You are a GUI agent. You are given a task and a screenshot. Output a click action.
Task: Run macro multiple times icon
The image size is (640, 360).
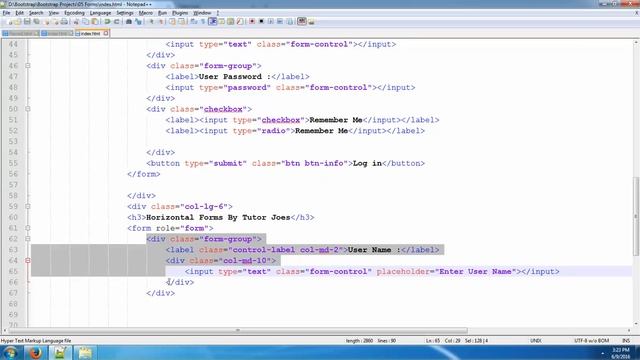pos(280,21)
